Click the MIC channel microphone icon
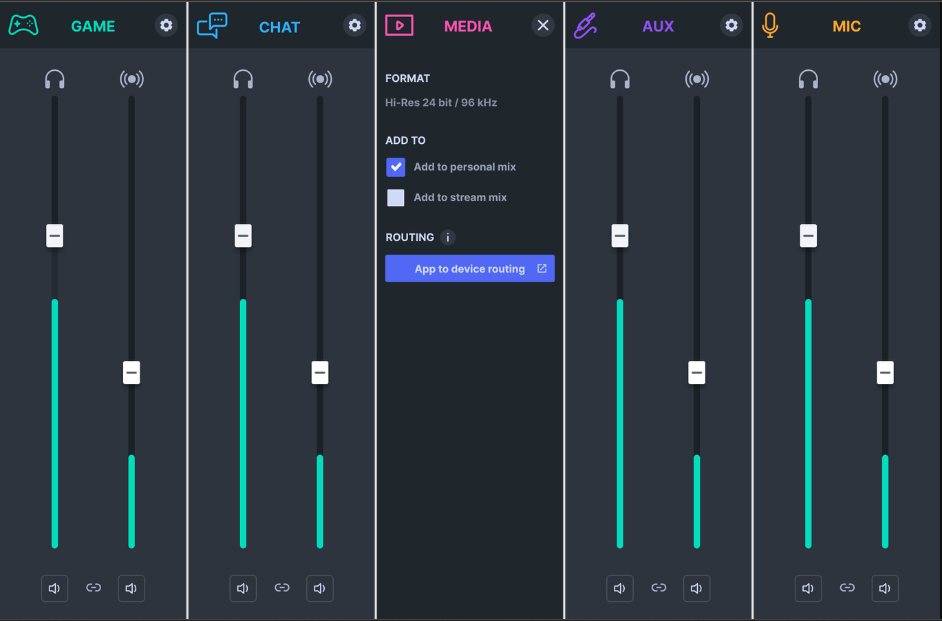This screenshot has height=621, width=942. pyautogui.click(x=770, y=24)
